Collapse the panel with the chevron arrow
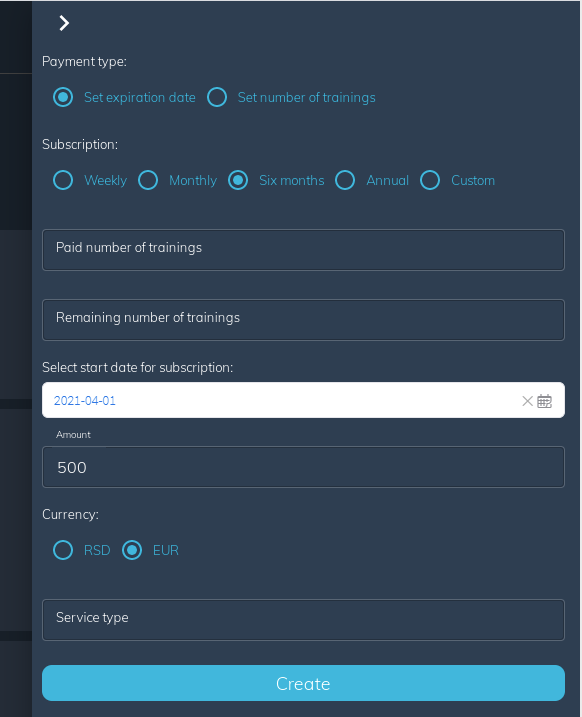The height and width of the screenshot is (717, 582). click(x=64, y=23)
